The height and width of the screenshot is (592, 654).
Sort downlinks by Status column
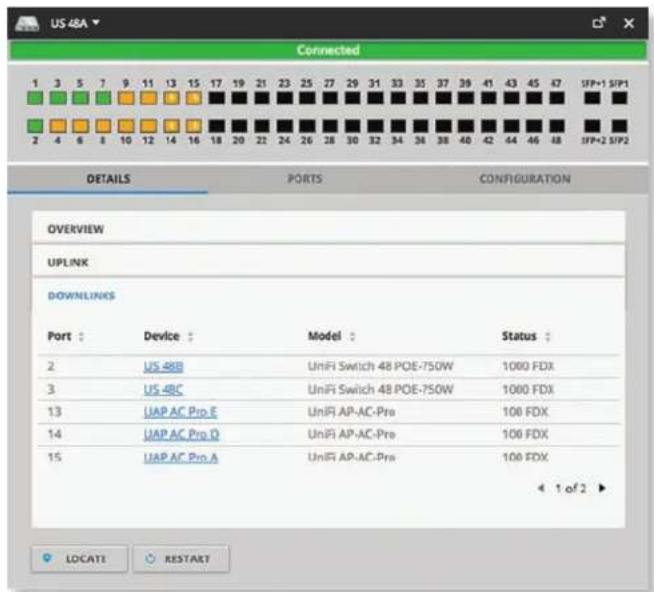point(526,336)
